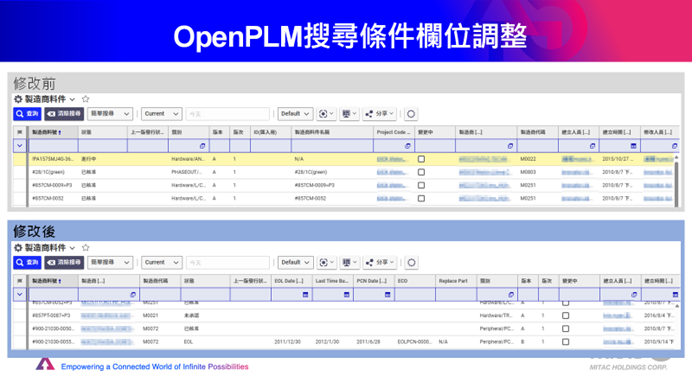
Task: Open Project Code link in row #28/1C(green)
Action: click(391, 172)
